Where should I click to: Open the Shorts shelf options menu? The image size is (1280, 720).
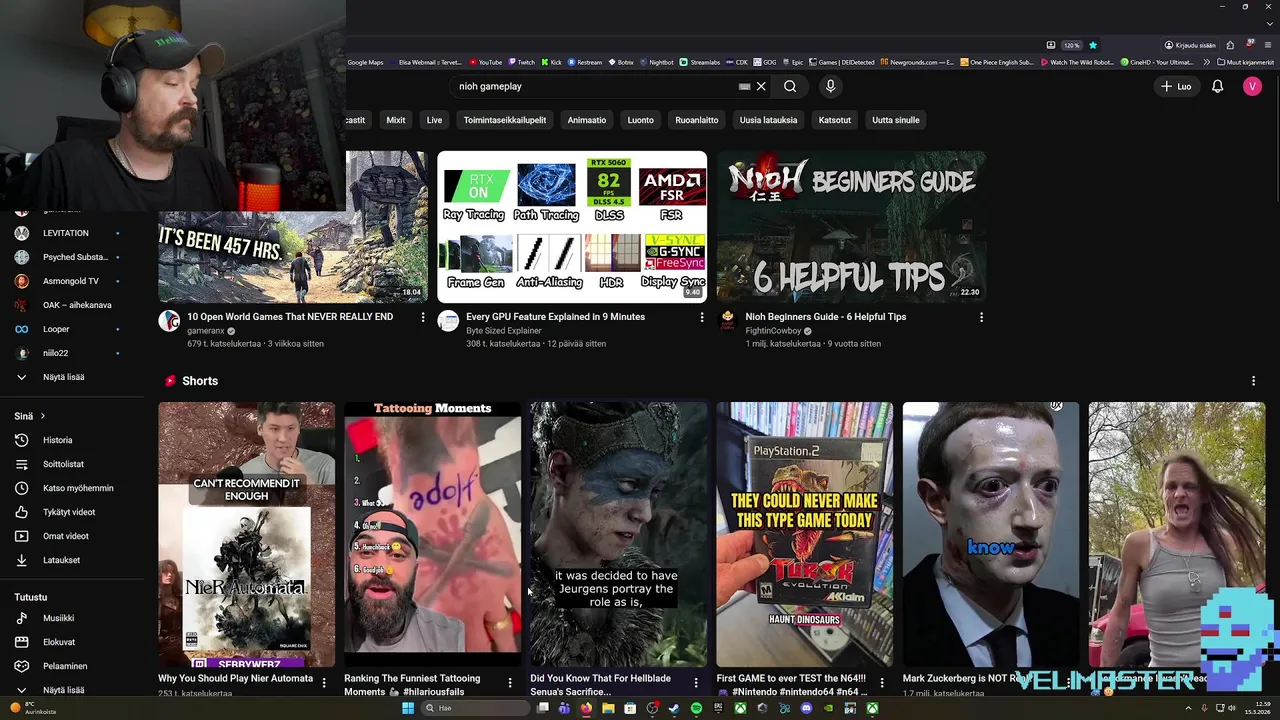1253,381
